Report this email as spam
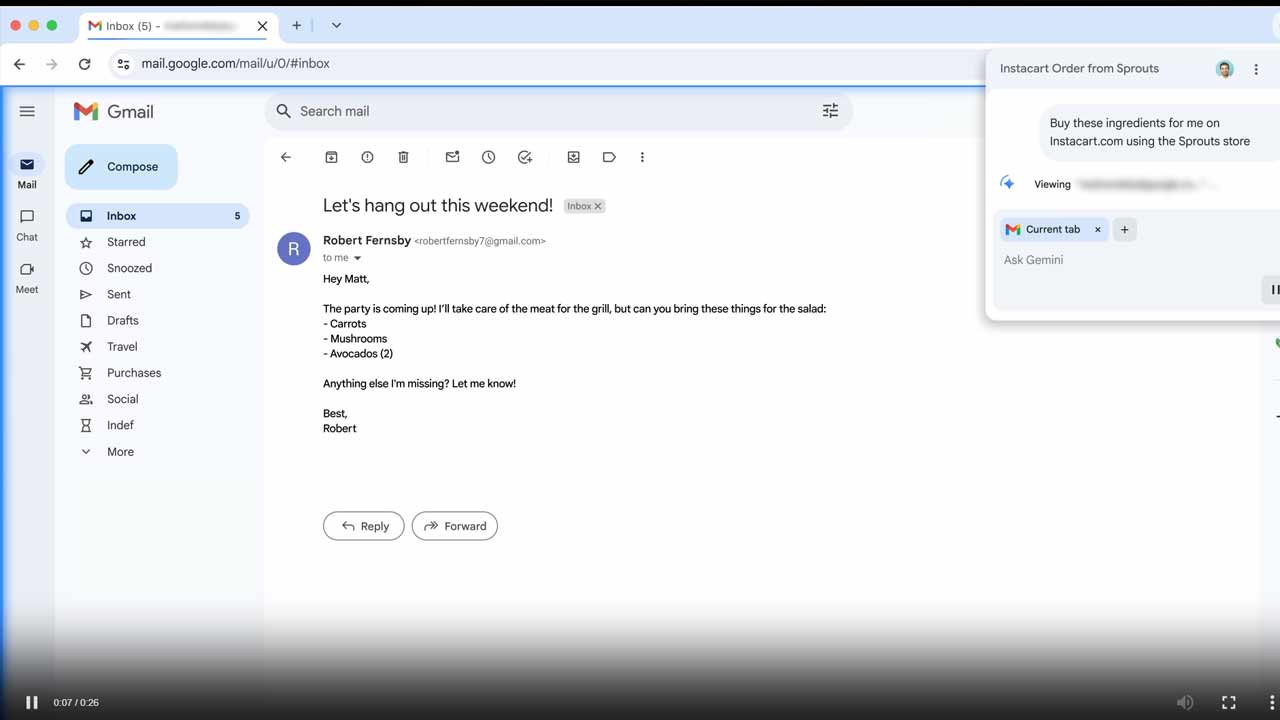This screenshot has height=720, width=1280. click(367, 157)
